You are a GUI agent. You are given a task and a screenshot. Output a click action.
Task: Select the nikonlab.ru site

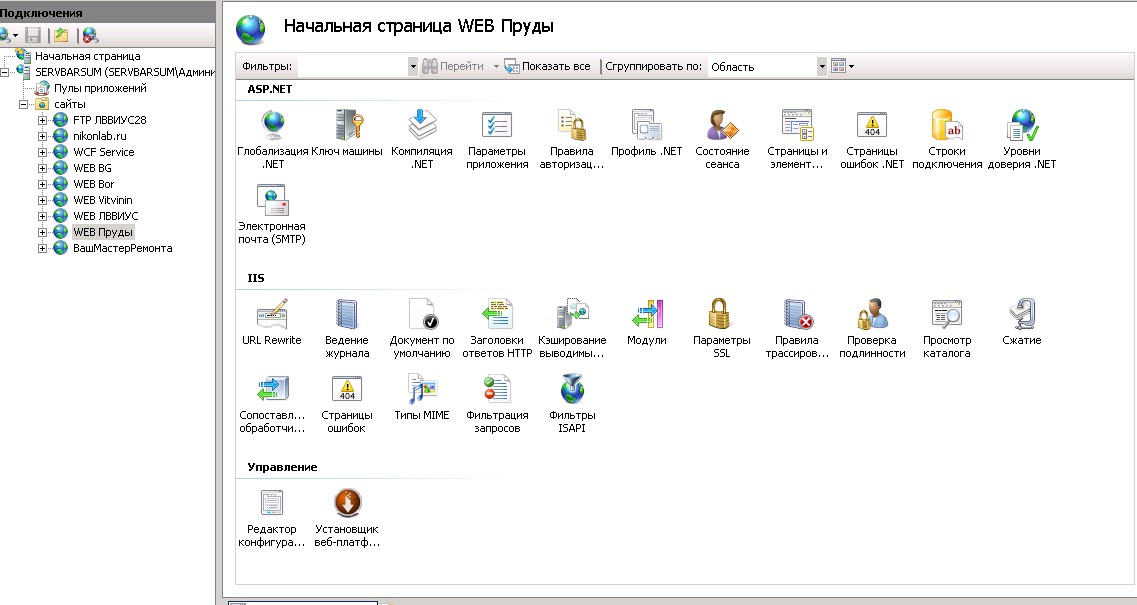point(99,136)
